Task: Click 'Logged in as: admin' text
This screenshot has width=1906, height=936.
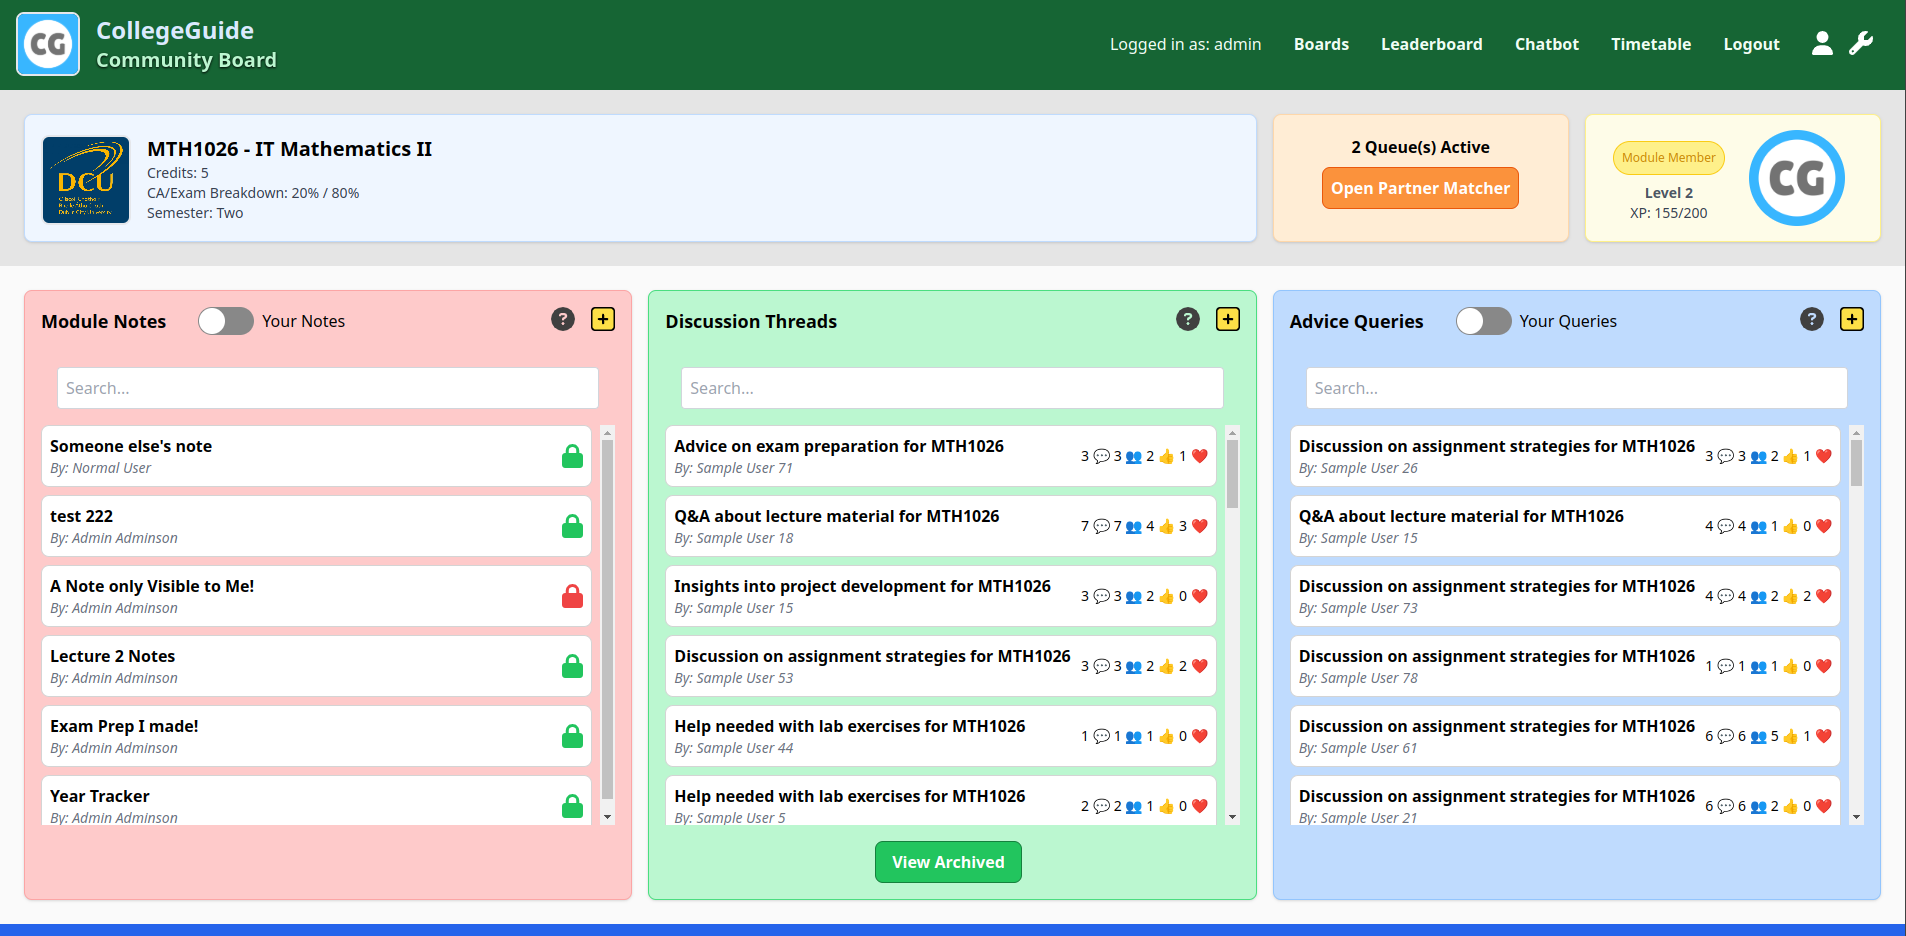Action: [x=1185, y=44]
